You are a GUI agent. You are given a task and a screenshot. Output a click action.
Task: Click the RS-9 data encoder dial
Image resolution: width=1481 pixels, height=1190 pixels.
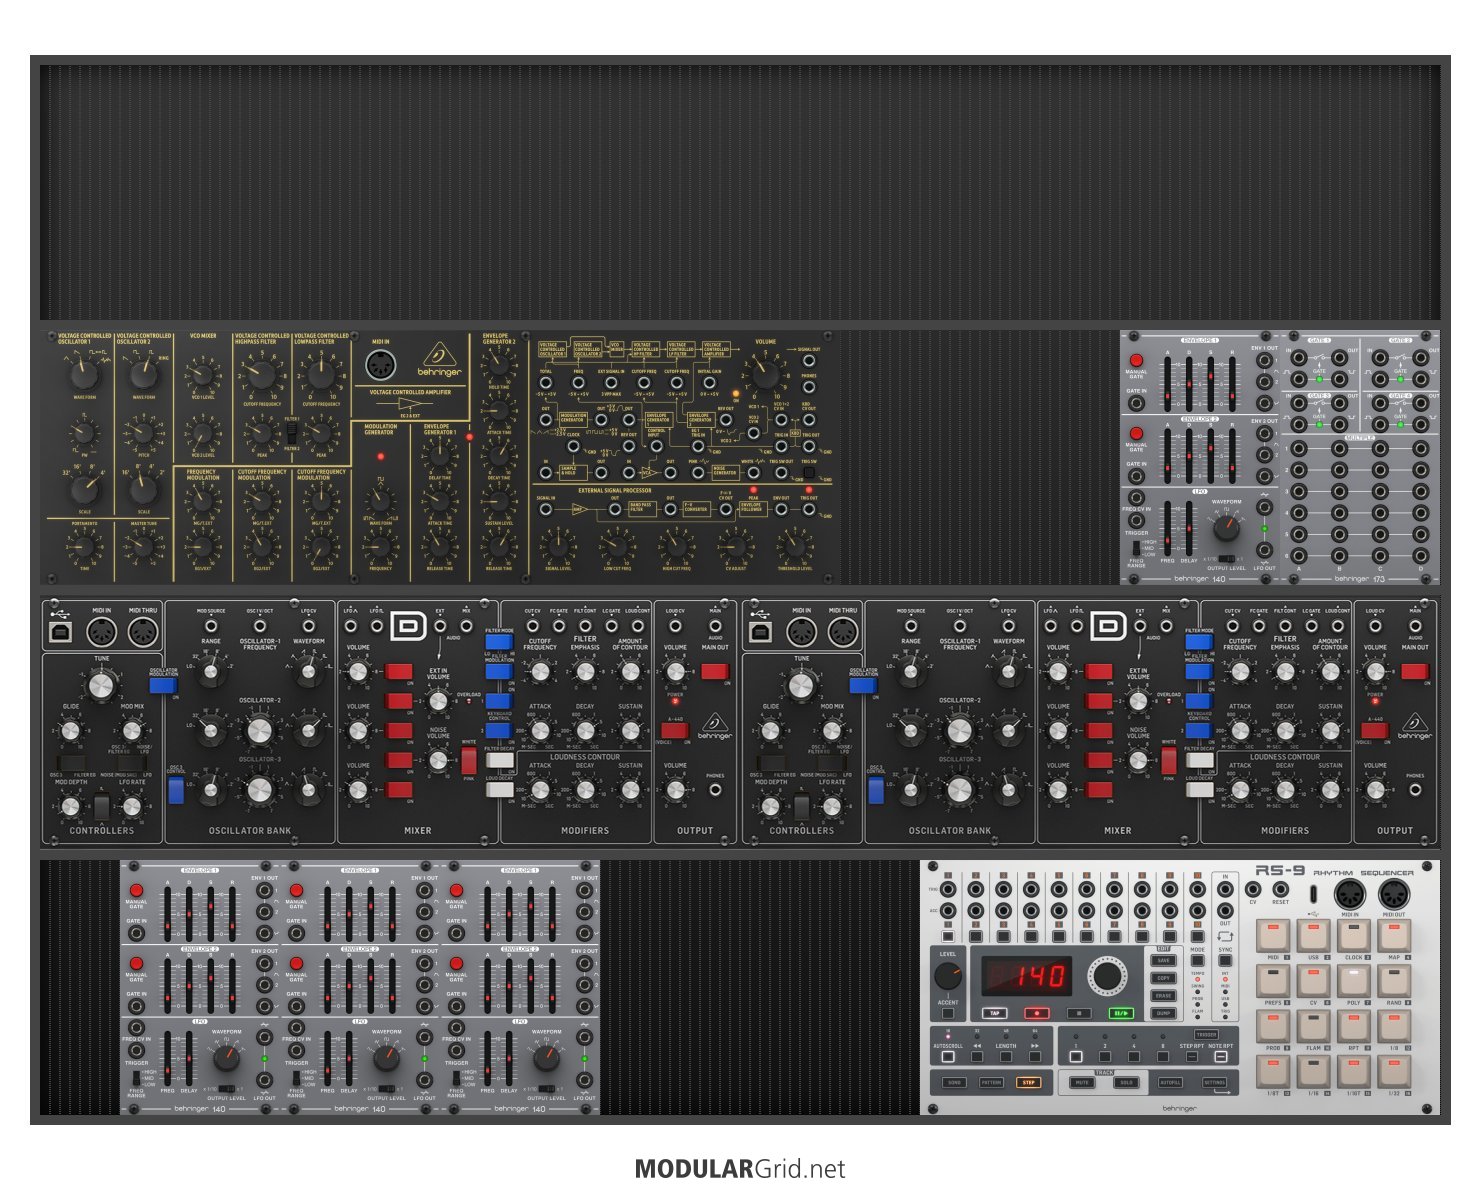click(x=1107, y=976)
